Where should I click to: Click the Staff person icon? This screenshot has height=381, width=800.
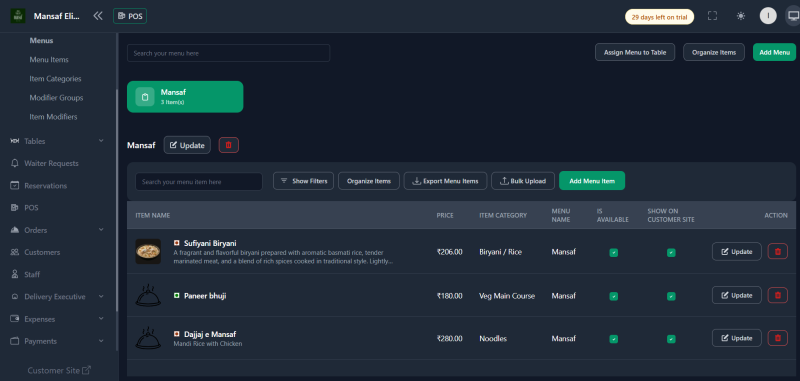[15, 274]
